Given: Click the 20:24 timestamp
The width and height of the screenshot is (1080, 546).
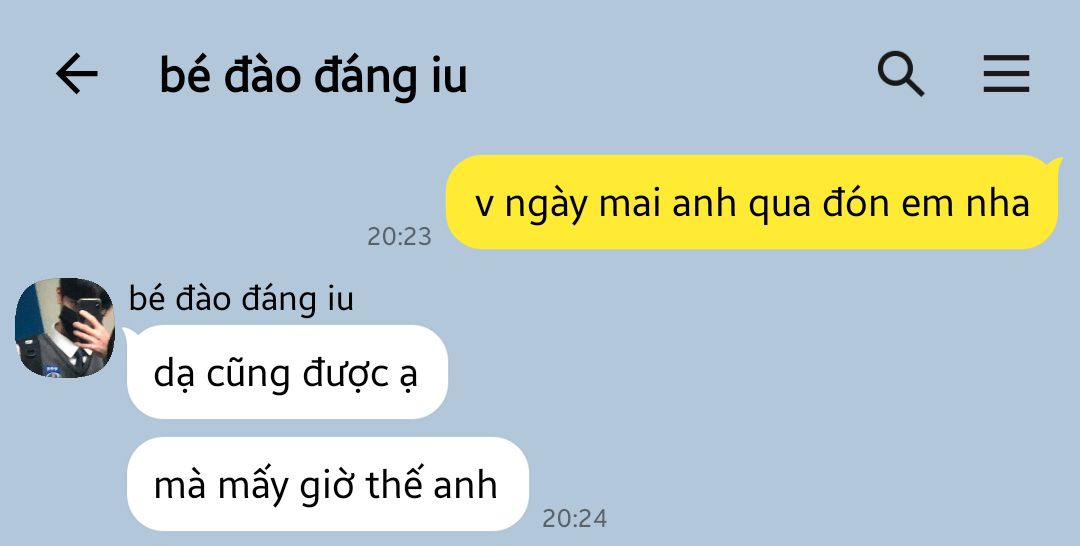Looking at the screenshot, I should pyautogui.click(x=574, y=518).
